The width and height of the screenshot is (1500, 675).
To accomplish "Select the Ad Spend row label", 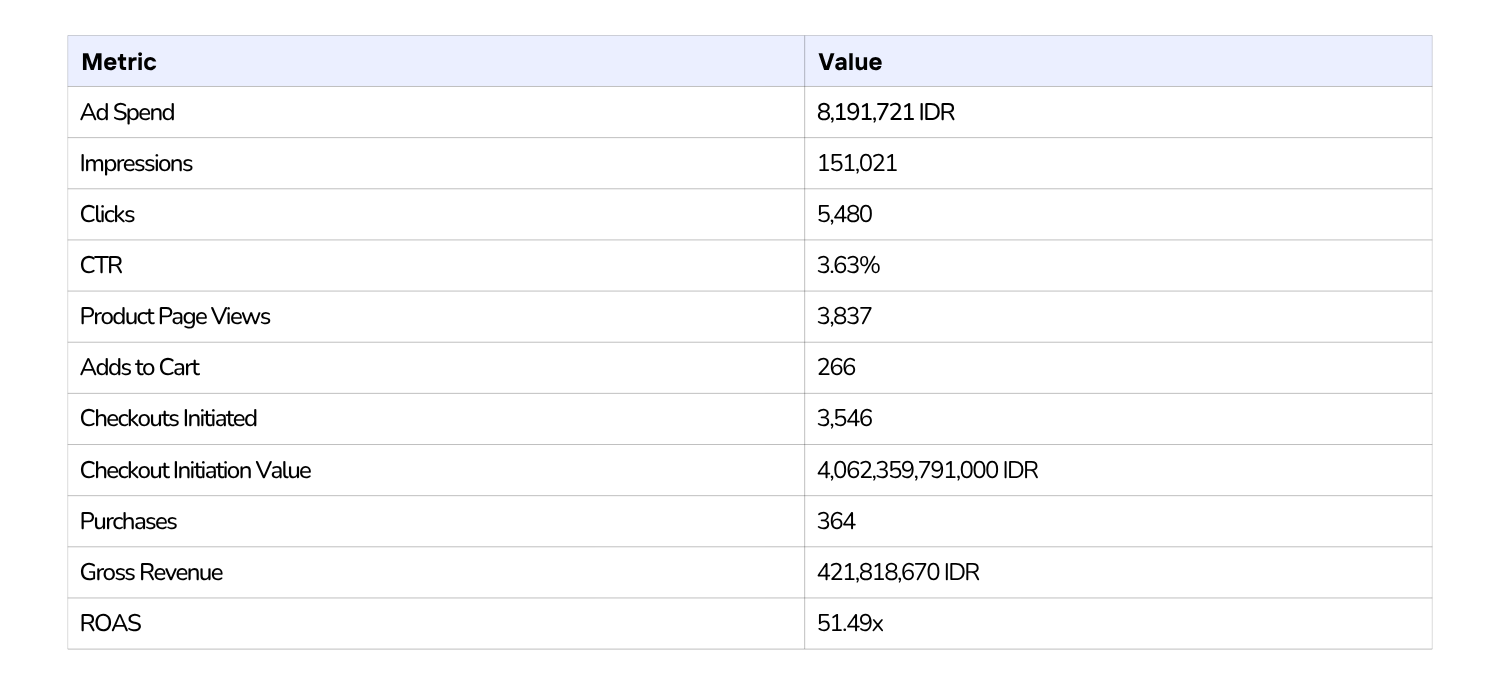I will (x=127, y=113).
